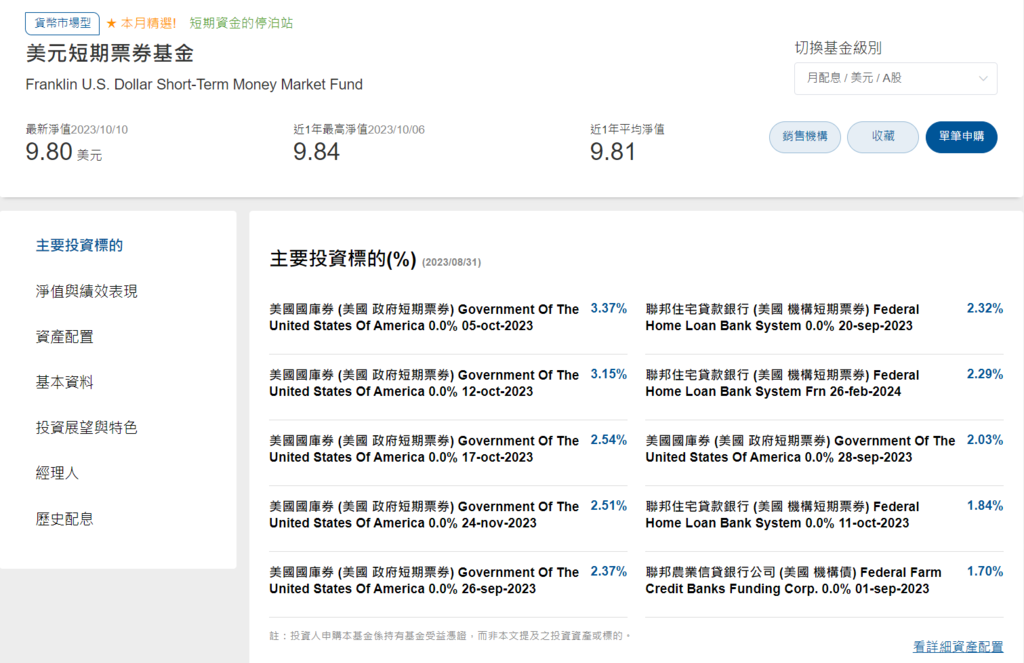Click the 近1年平均淨值 label
The width and height of the screenshot is (1024, 663).
[627, 129]
